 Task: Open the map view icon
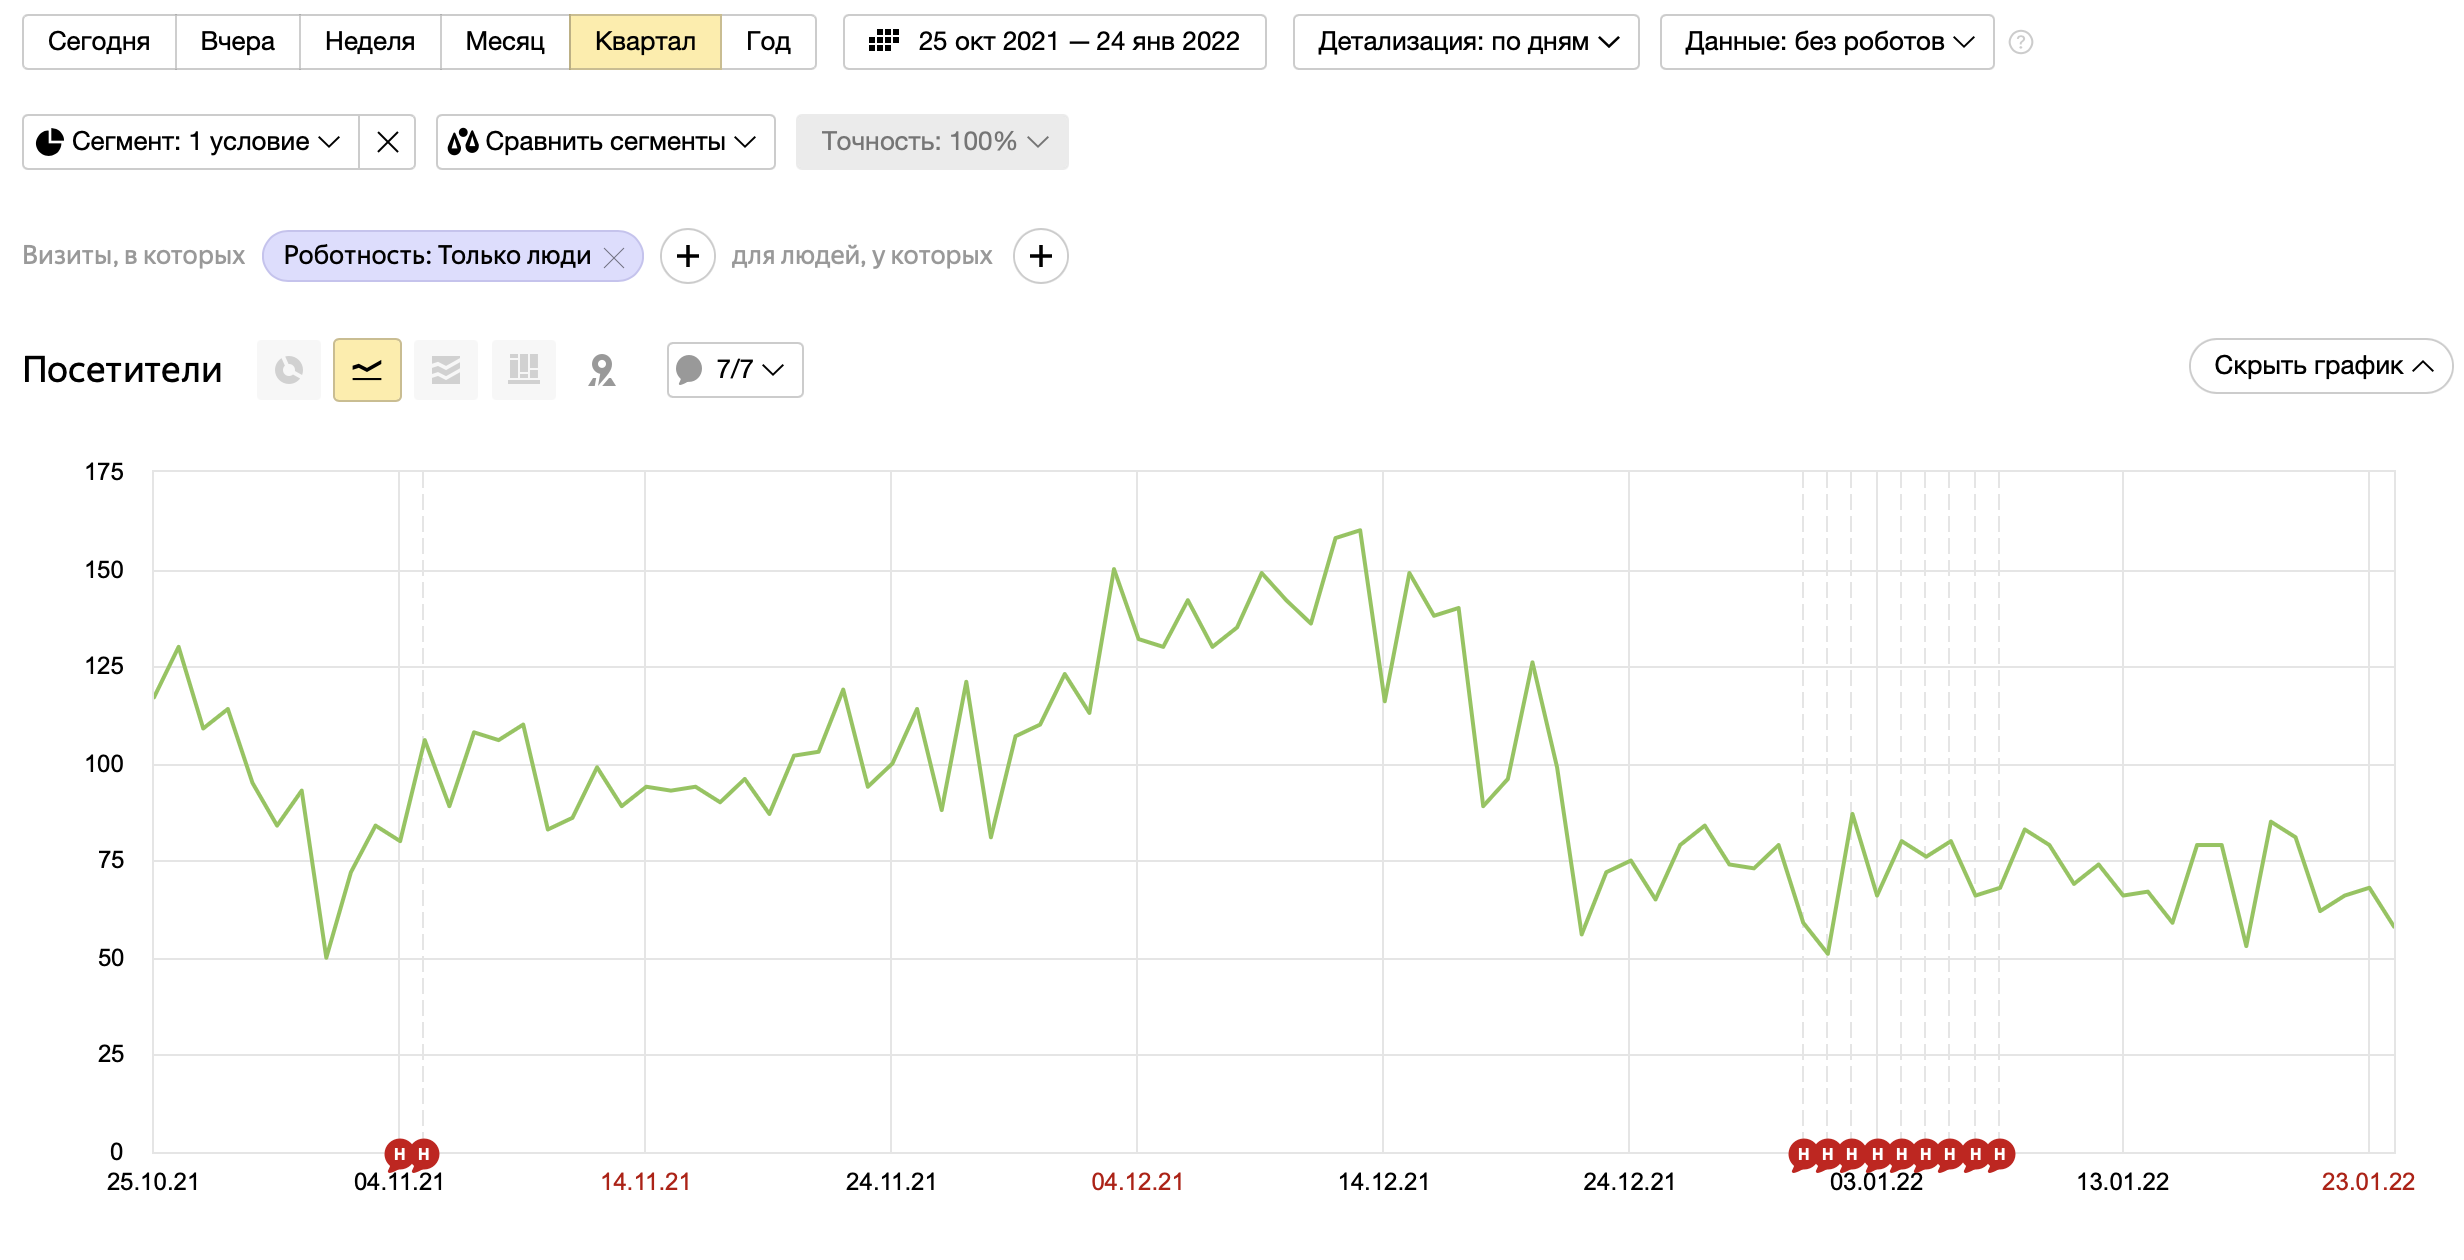(601, 370)
